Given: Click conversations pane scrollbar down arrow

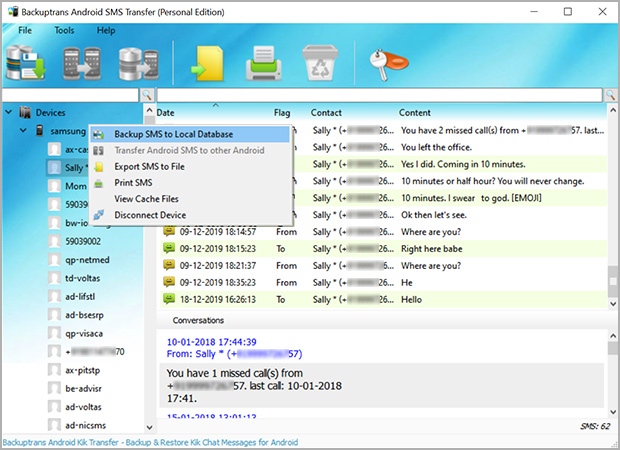Looking at the screenshot, I should tap(613, 412).
